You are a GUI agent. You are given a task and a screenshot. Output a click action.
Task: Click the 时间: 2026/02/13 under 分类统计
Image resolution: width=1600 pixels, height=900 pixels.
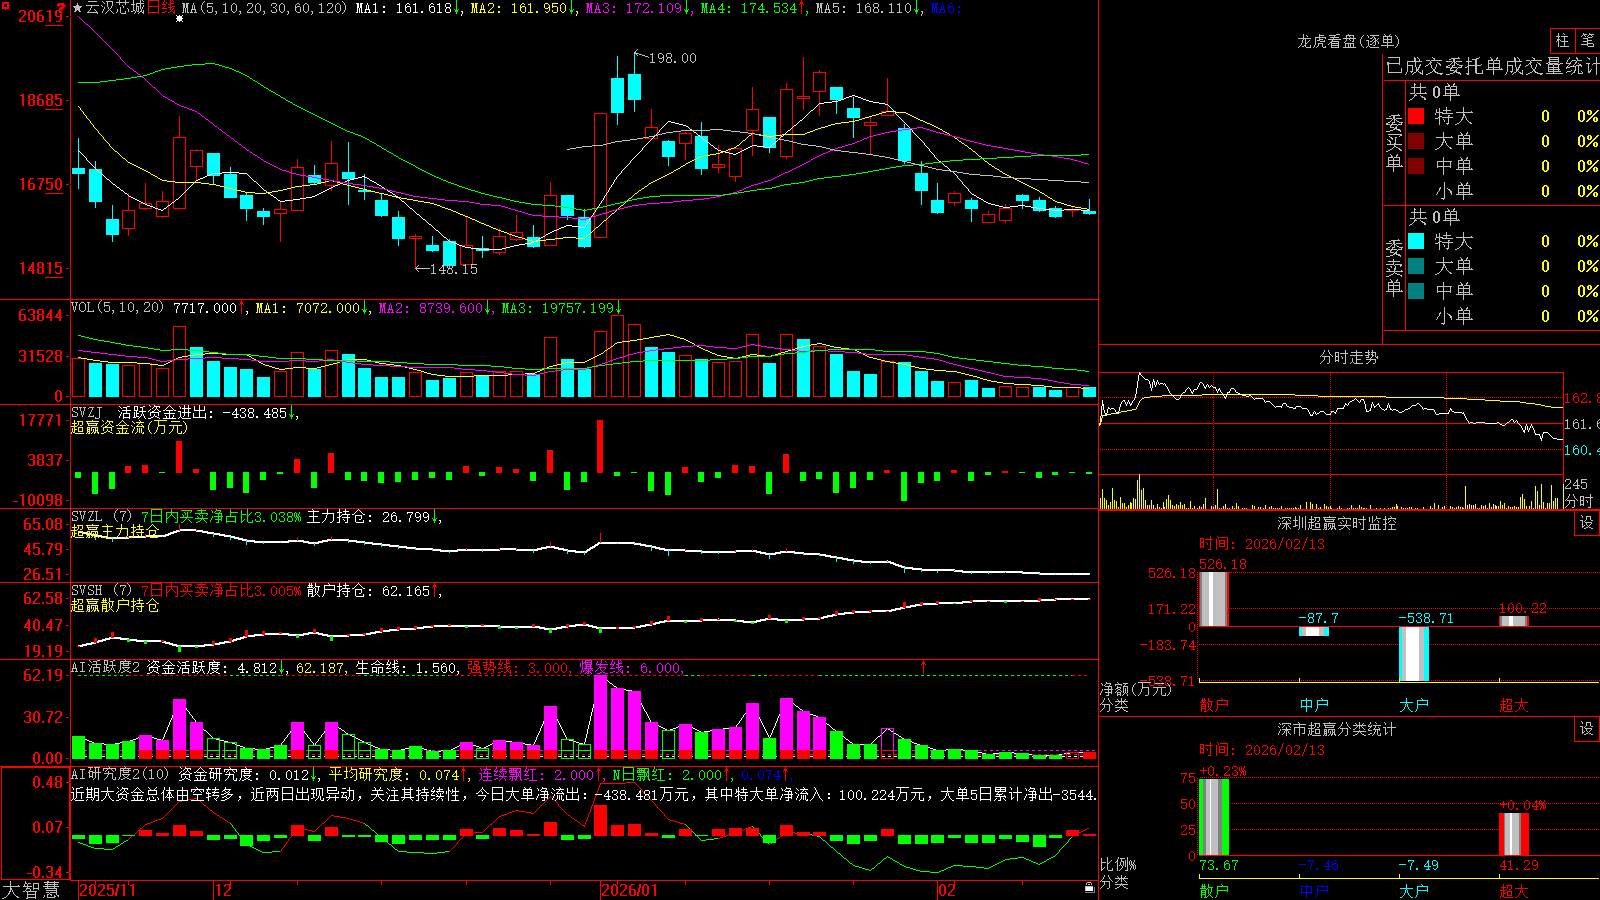1262,750
